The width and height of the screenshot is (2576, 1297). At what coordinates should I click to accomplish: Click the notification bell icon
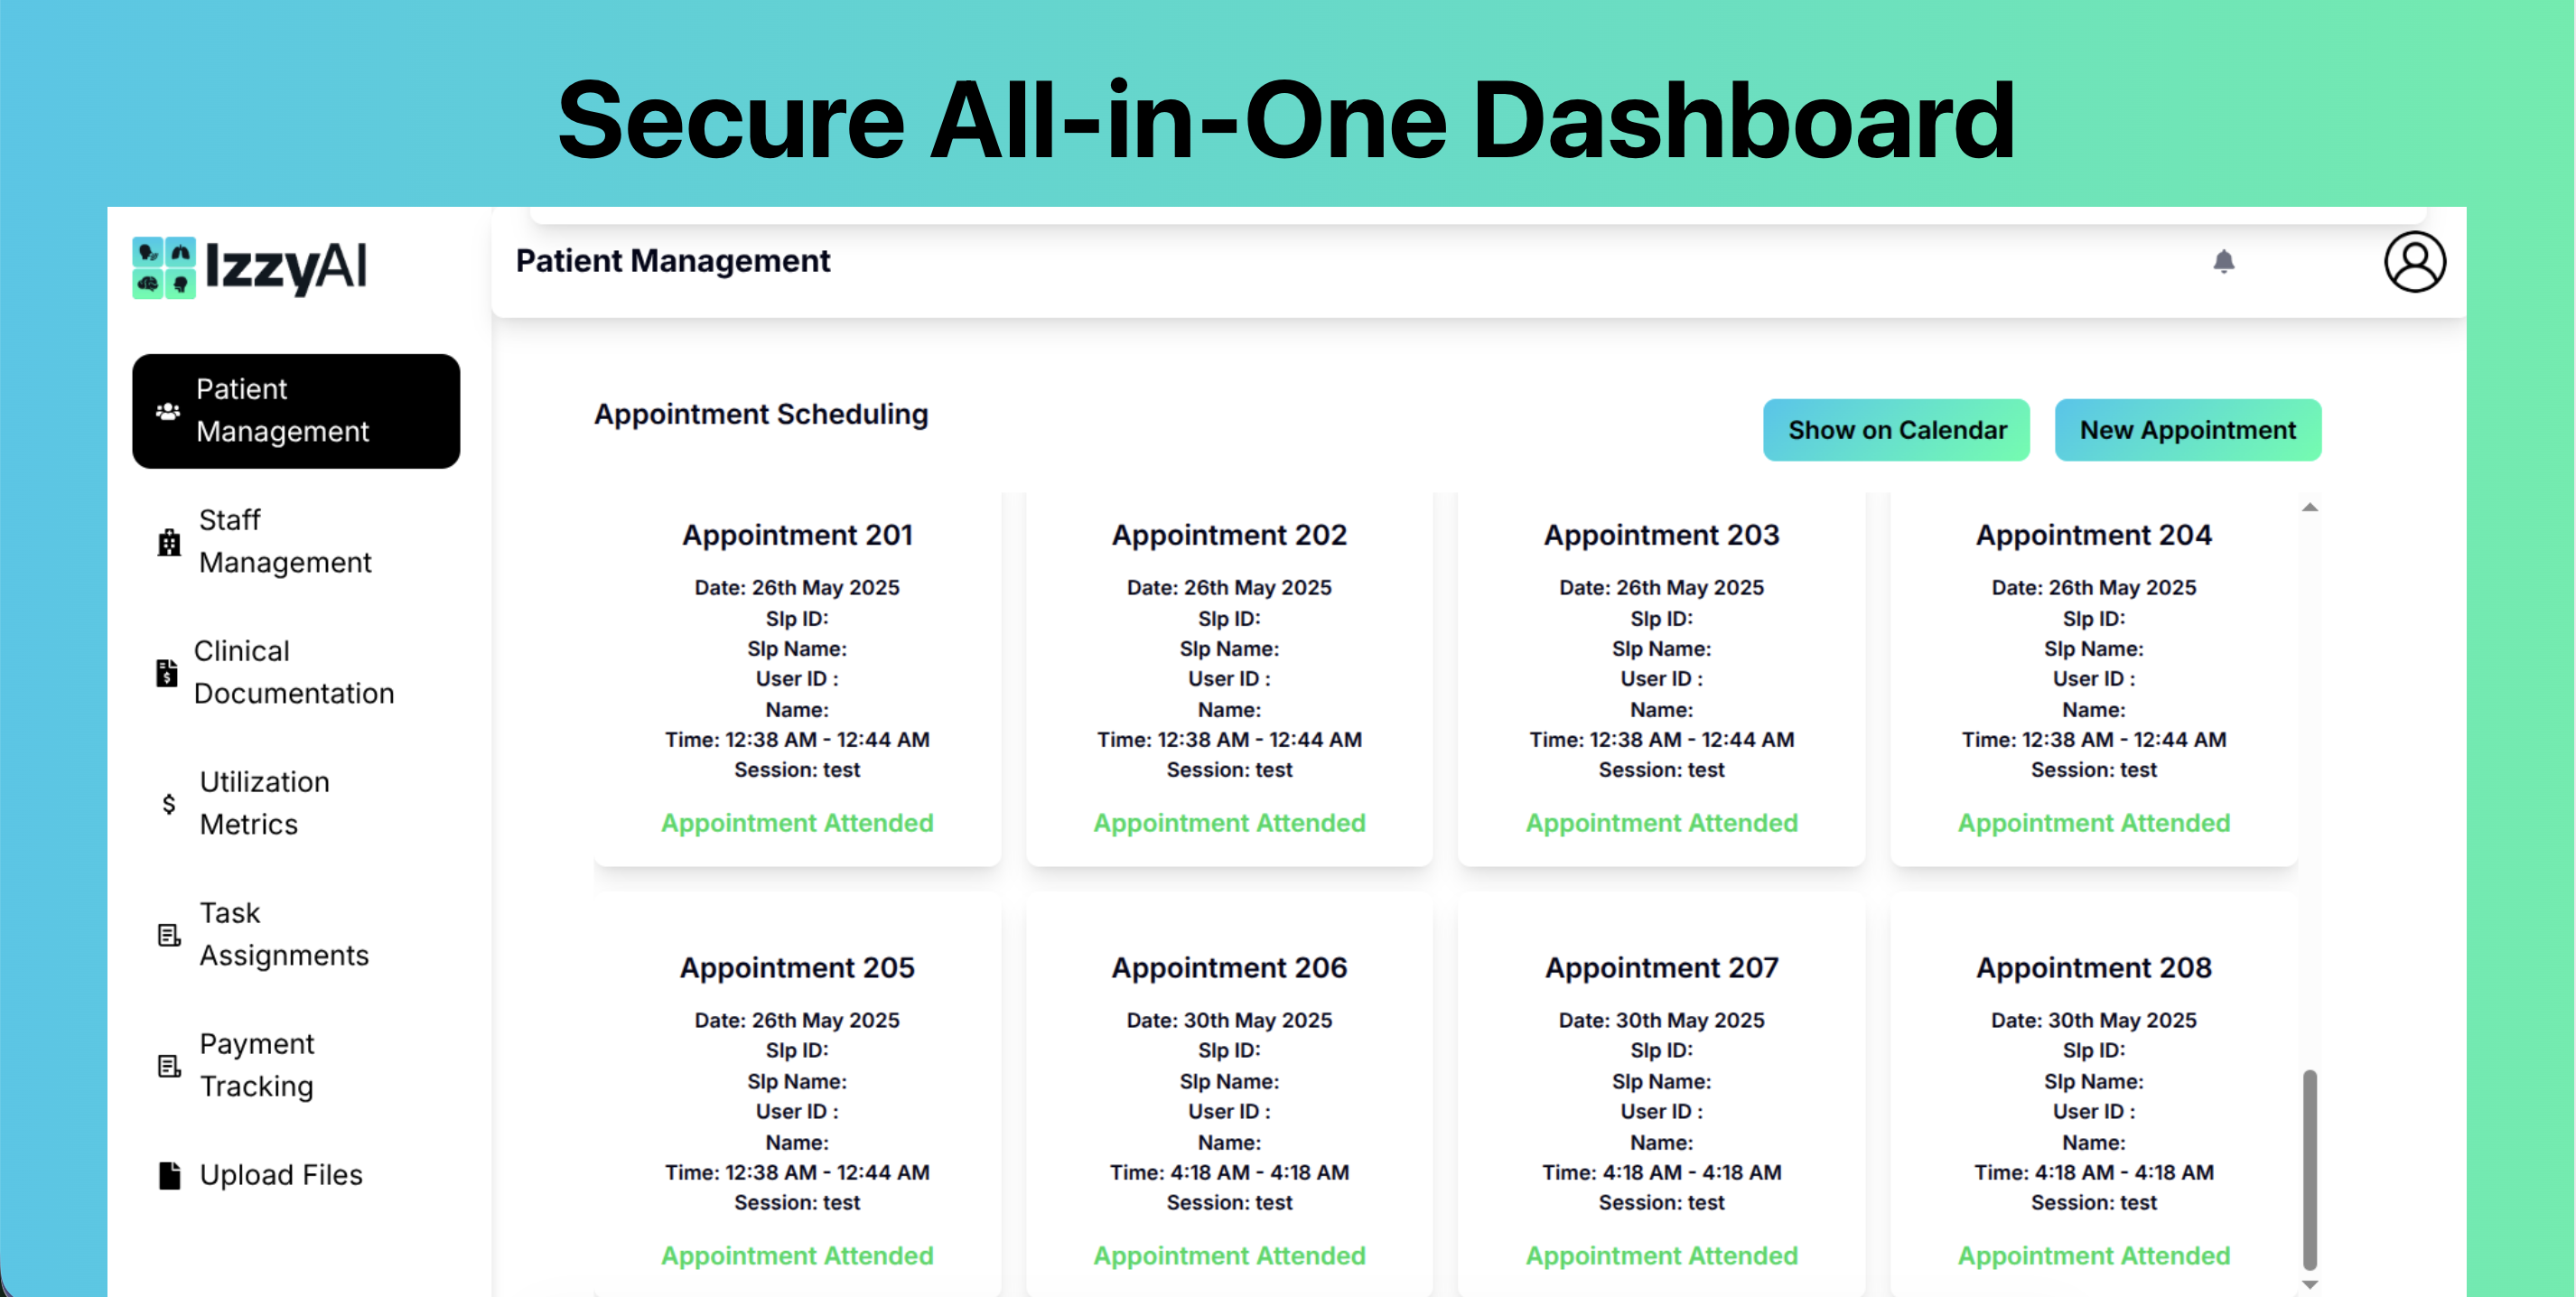pos(2223,262)
